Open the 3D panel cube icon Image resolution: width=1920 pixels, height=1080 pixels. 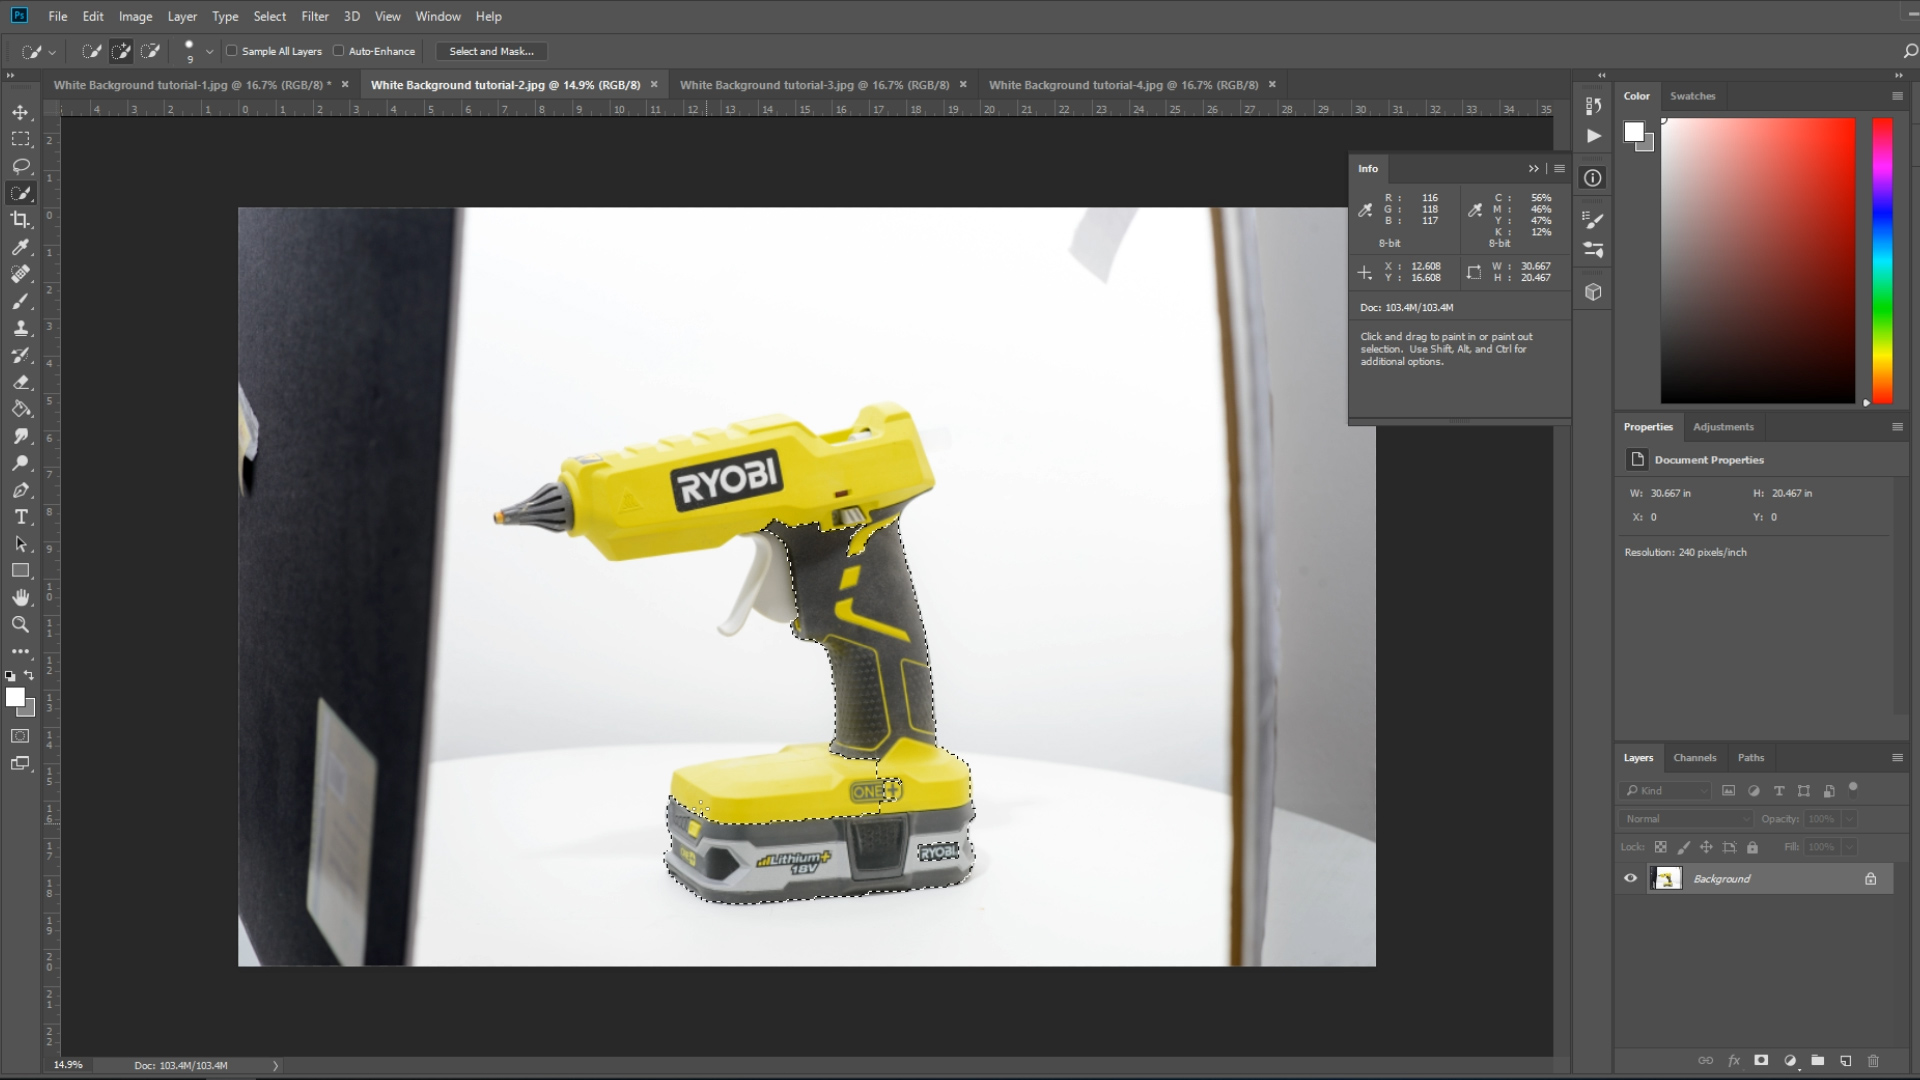(x=1593, y=292)
